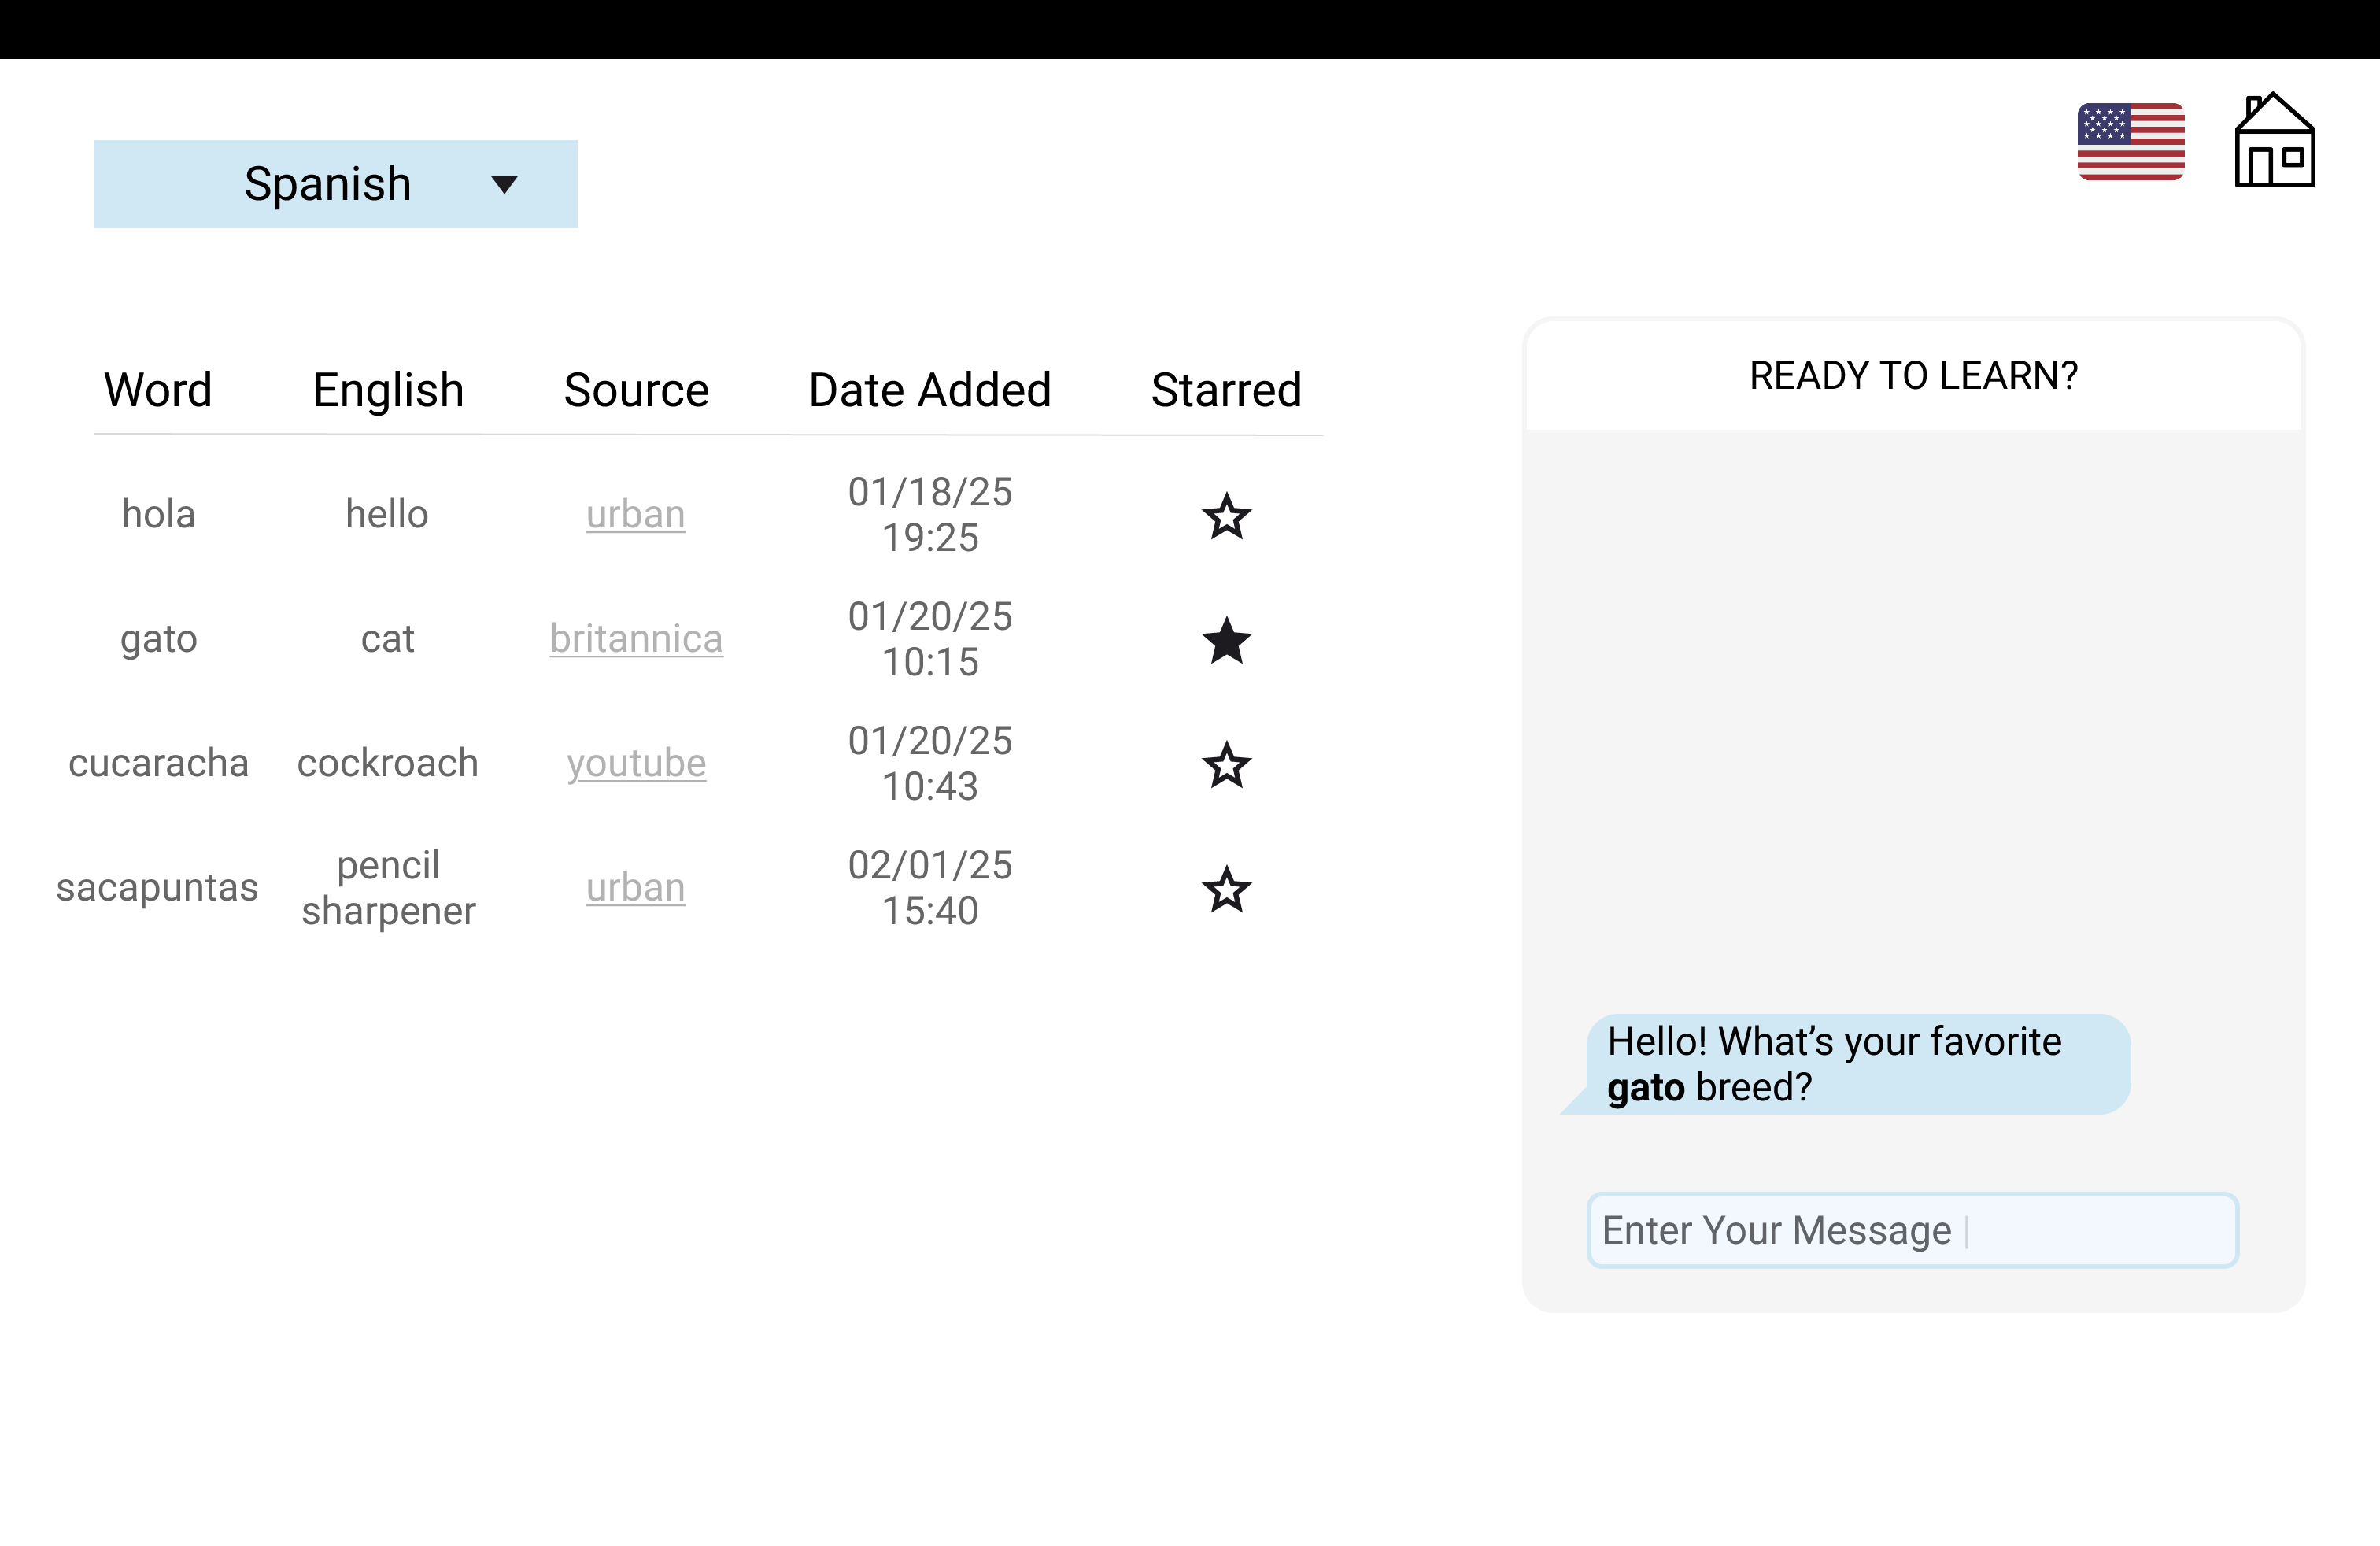Open the britannica source link

tap(636, 639)
